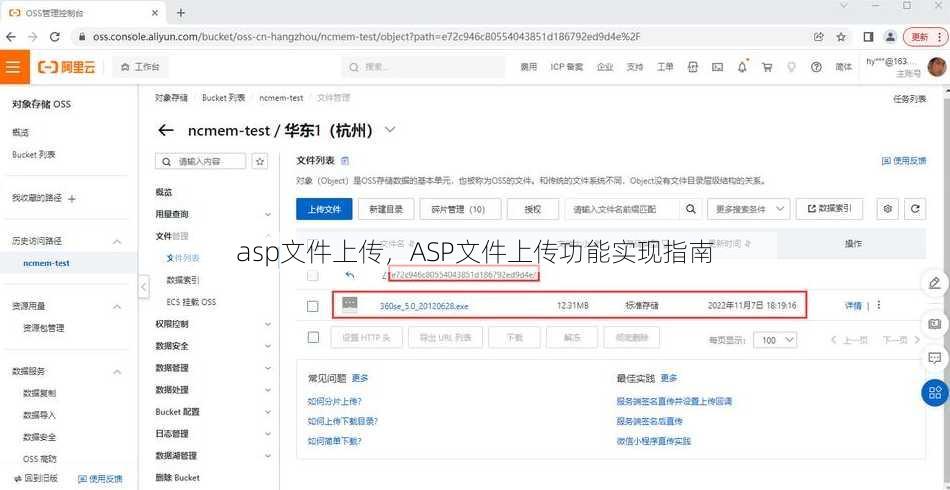This screenshot has width=950, height=490.
Task: Focus the top 搜索 search box
Action: (x=423, y=67)
